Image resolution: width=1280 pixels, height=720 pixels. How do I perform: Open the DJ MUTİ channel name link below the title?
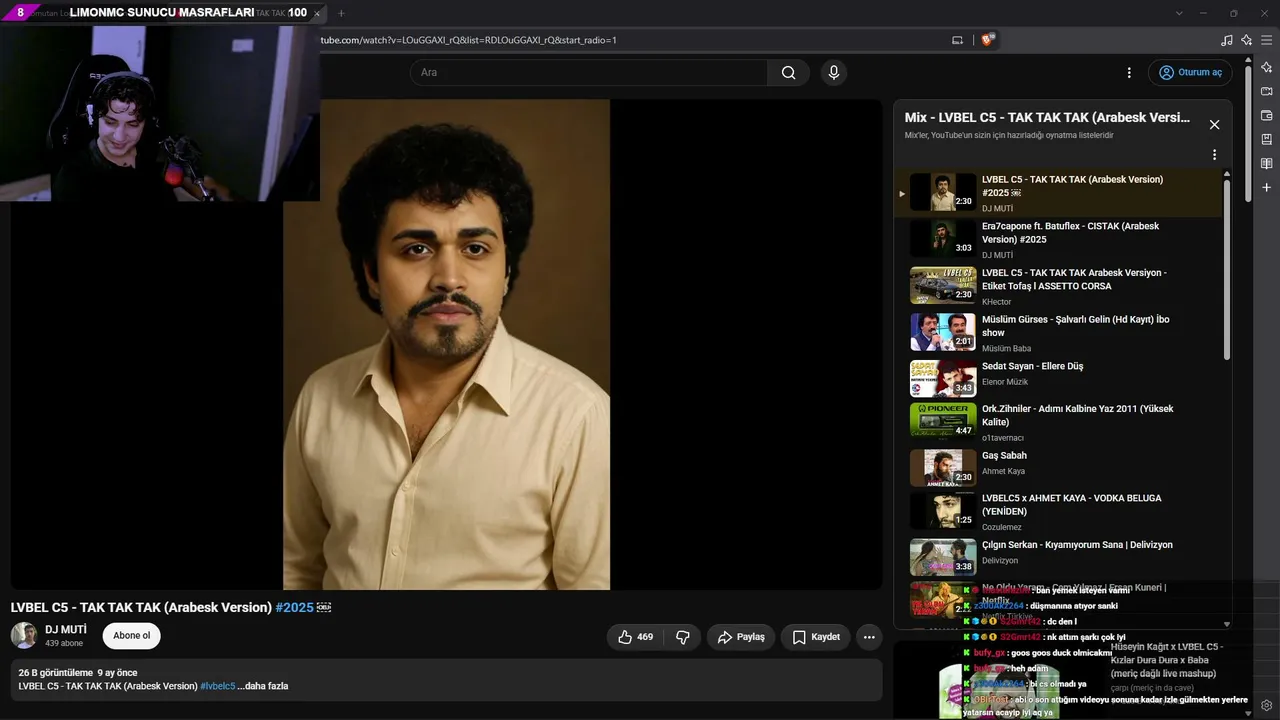pyautogui.click(x=66, y=629)
